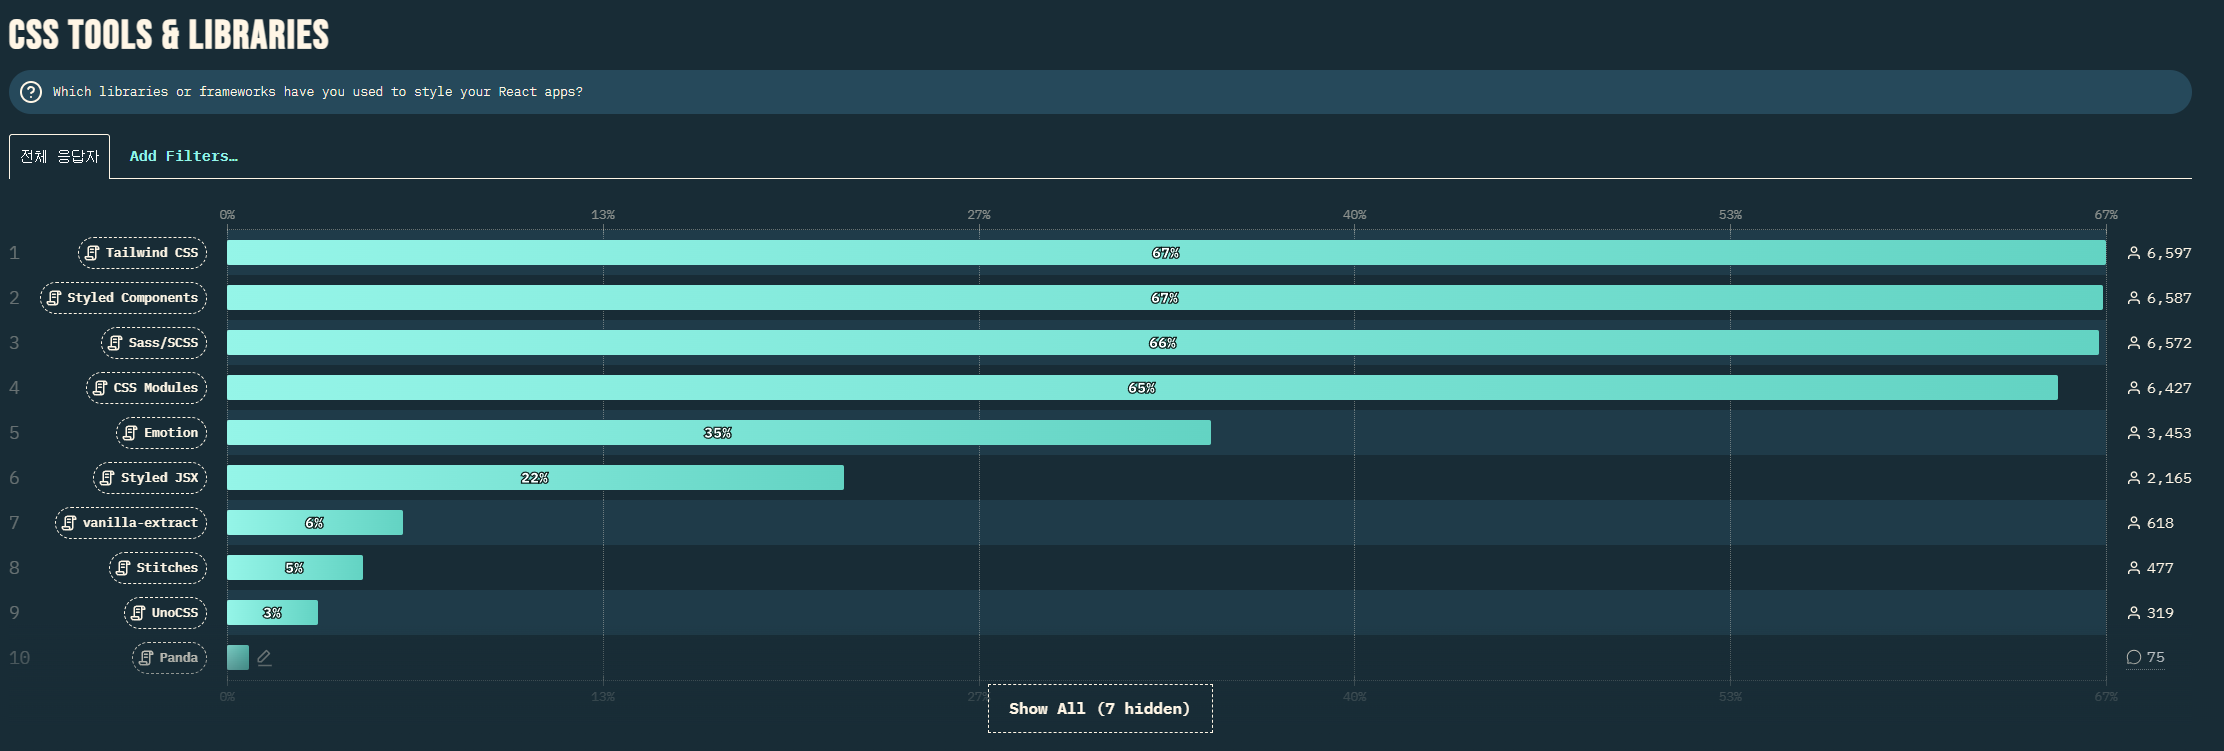Click the person icon next to 319
The image size is (2224, 751).
click(2134, 613)
